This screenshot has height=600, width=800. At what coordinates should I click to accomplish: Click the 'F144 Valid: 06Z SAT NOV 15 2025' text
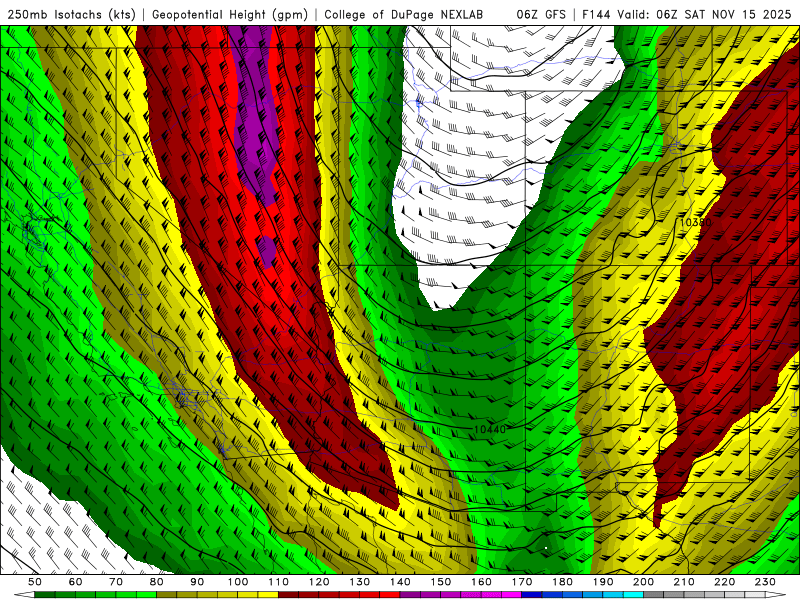click(x=686, y=14)
